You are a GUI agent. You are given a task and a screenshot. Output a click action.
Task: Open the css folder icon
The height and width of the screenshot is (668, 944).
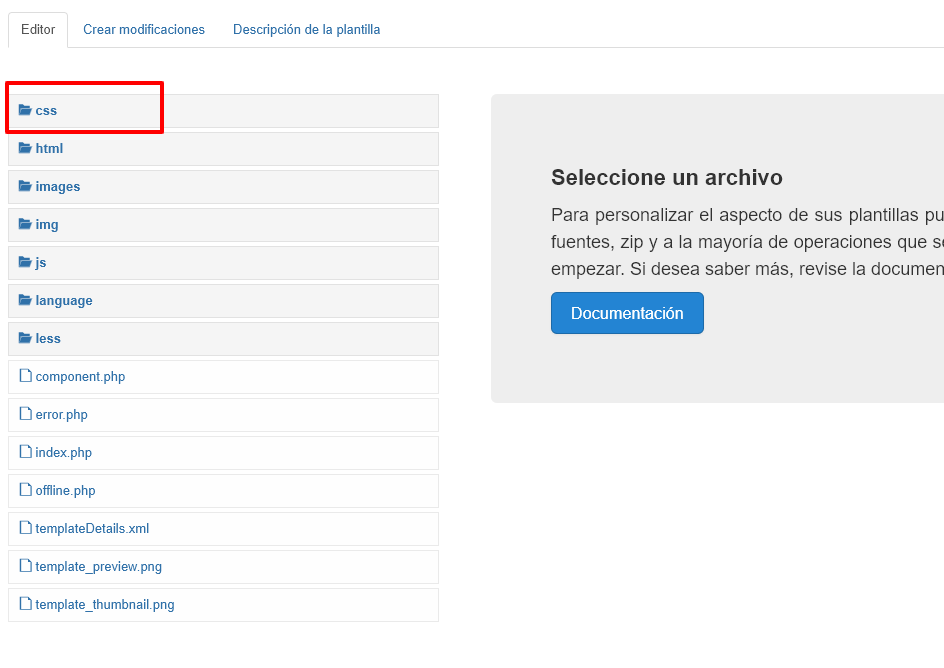point(25,110)
